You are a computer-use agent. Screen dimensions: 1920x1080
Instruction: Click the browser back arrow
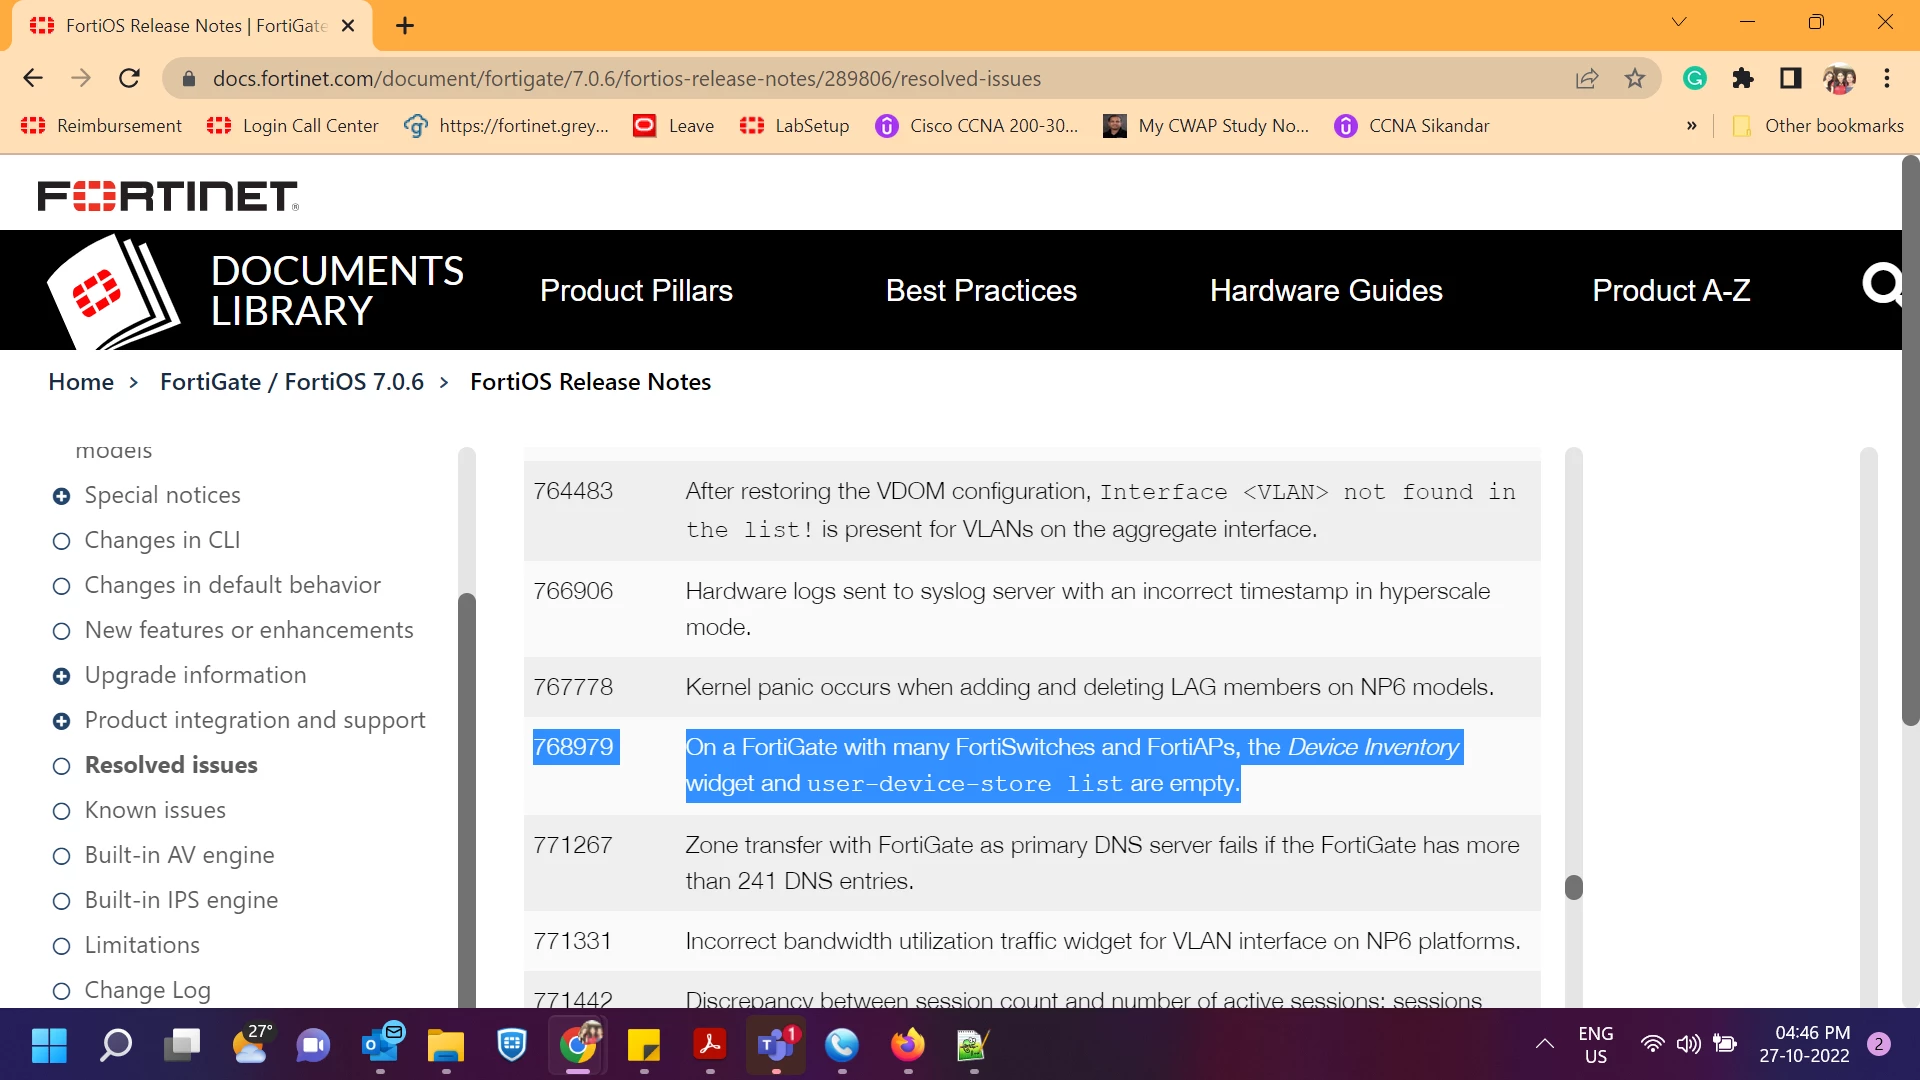coord(33,78)
